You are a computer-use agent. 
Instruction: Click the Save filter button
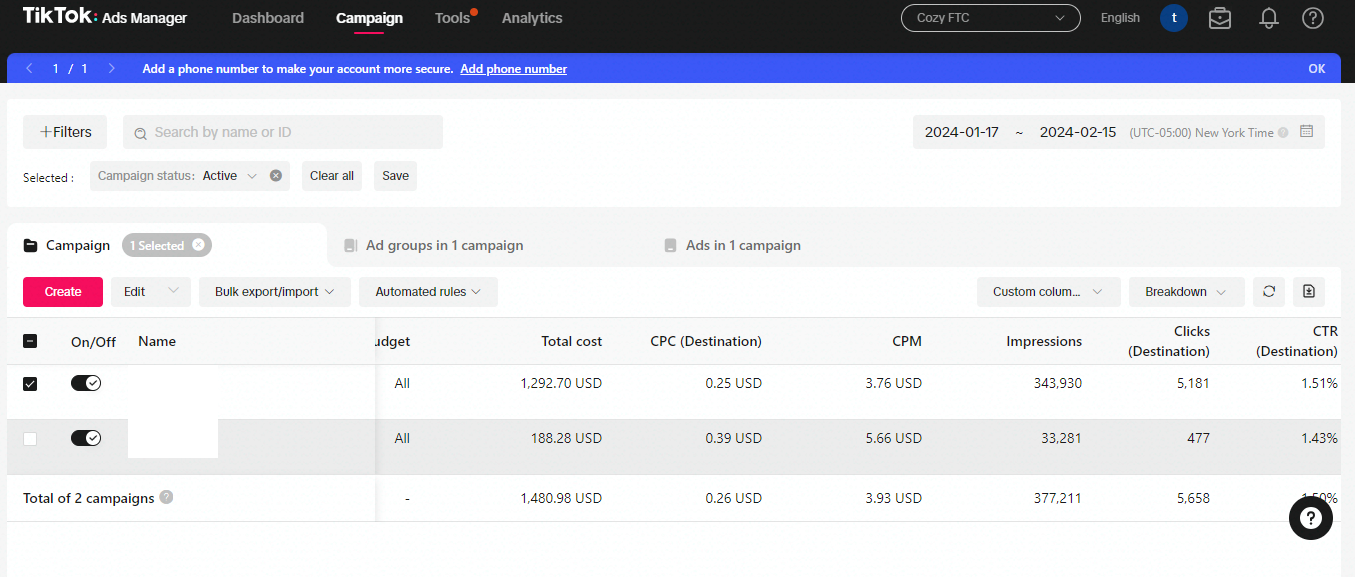point(395,176)
